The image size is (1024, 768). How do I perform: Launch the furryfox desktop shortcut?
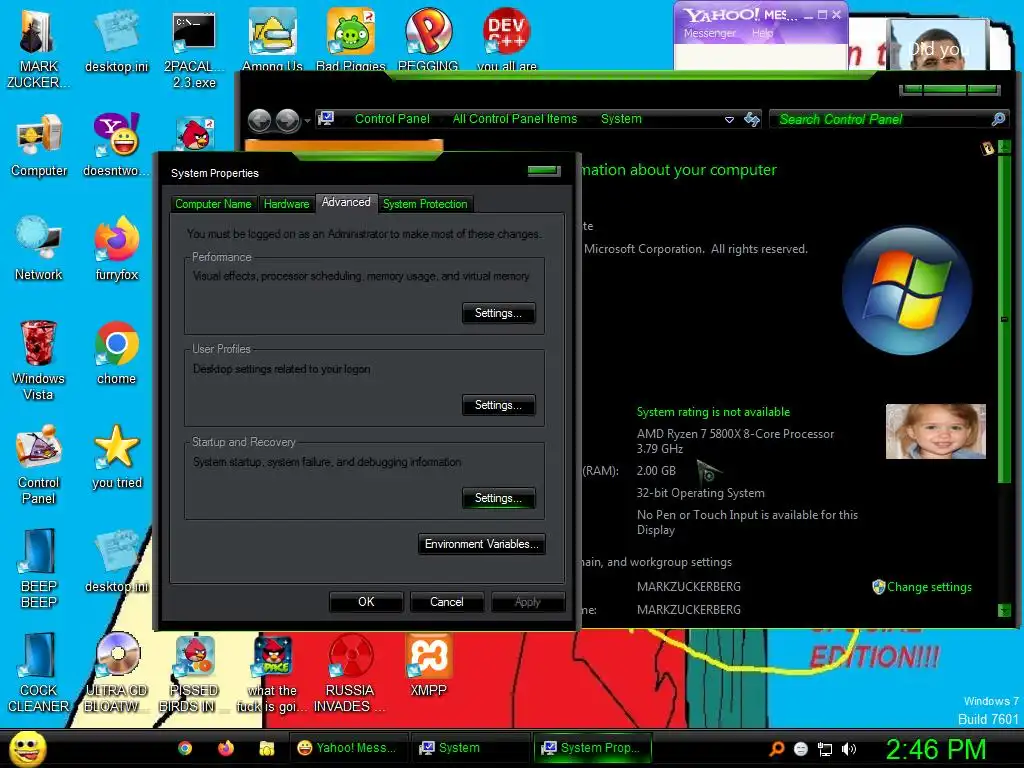click(x=116, y=249)
